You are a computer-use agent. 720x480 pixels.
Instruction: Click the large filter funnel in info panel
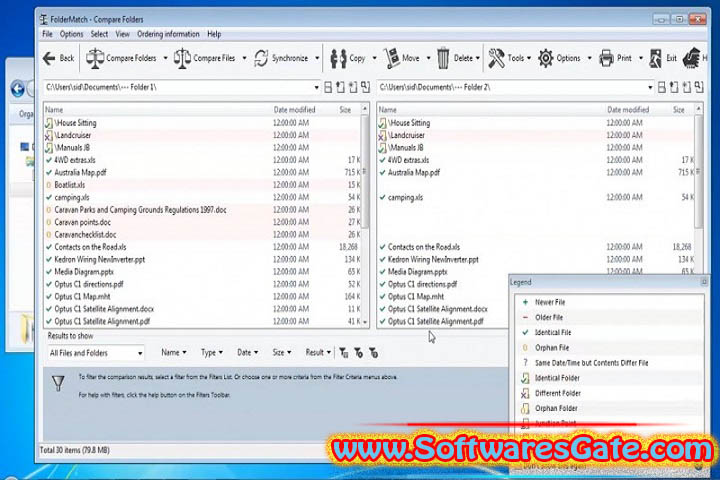point(58,383)
